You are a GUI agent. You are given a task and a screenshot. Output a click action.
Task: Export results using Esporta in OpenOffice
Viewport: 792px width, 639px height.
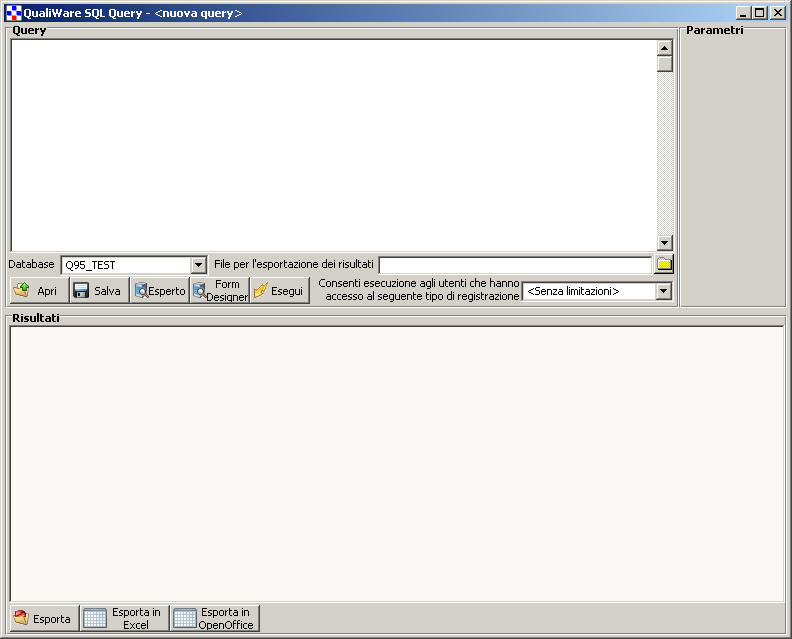214,618
